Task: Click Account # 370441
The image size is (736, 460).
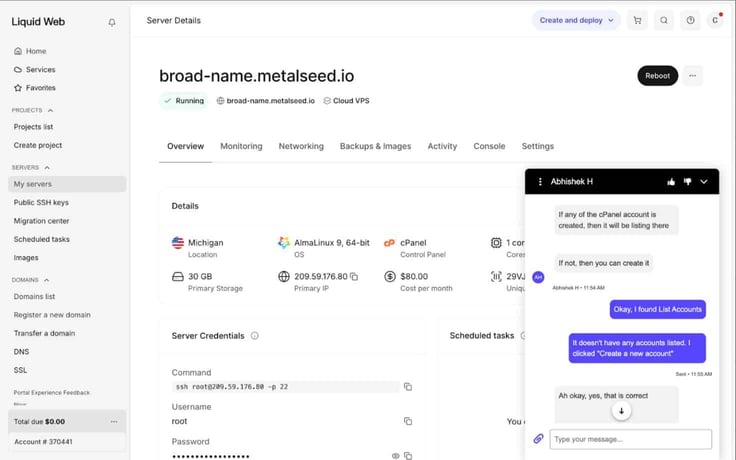Action: (43, 442)
